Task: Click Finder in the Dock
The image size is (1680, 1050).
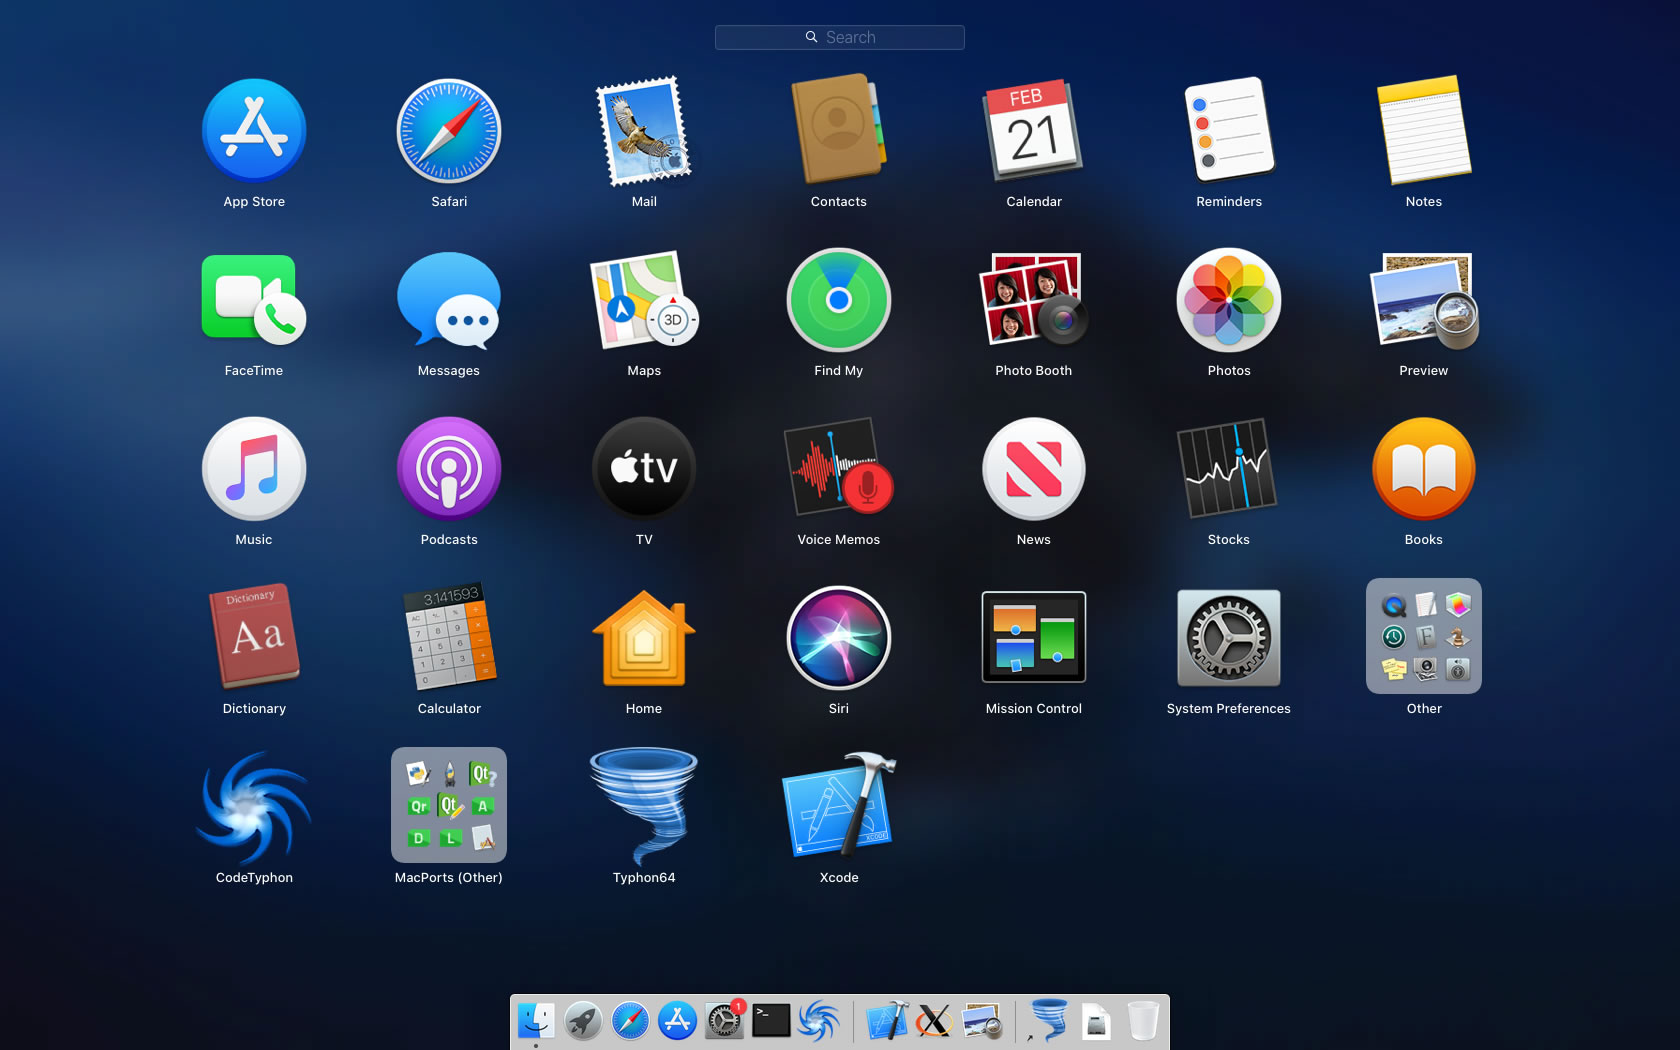Action: coord(536,1021)
